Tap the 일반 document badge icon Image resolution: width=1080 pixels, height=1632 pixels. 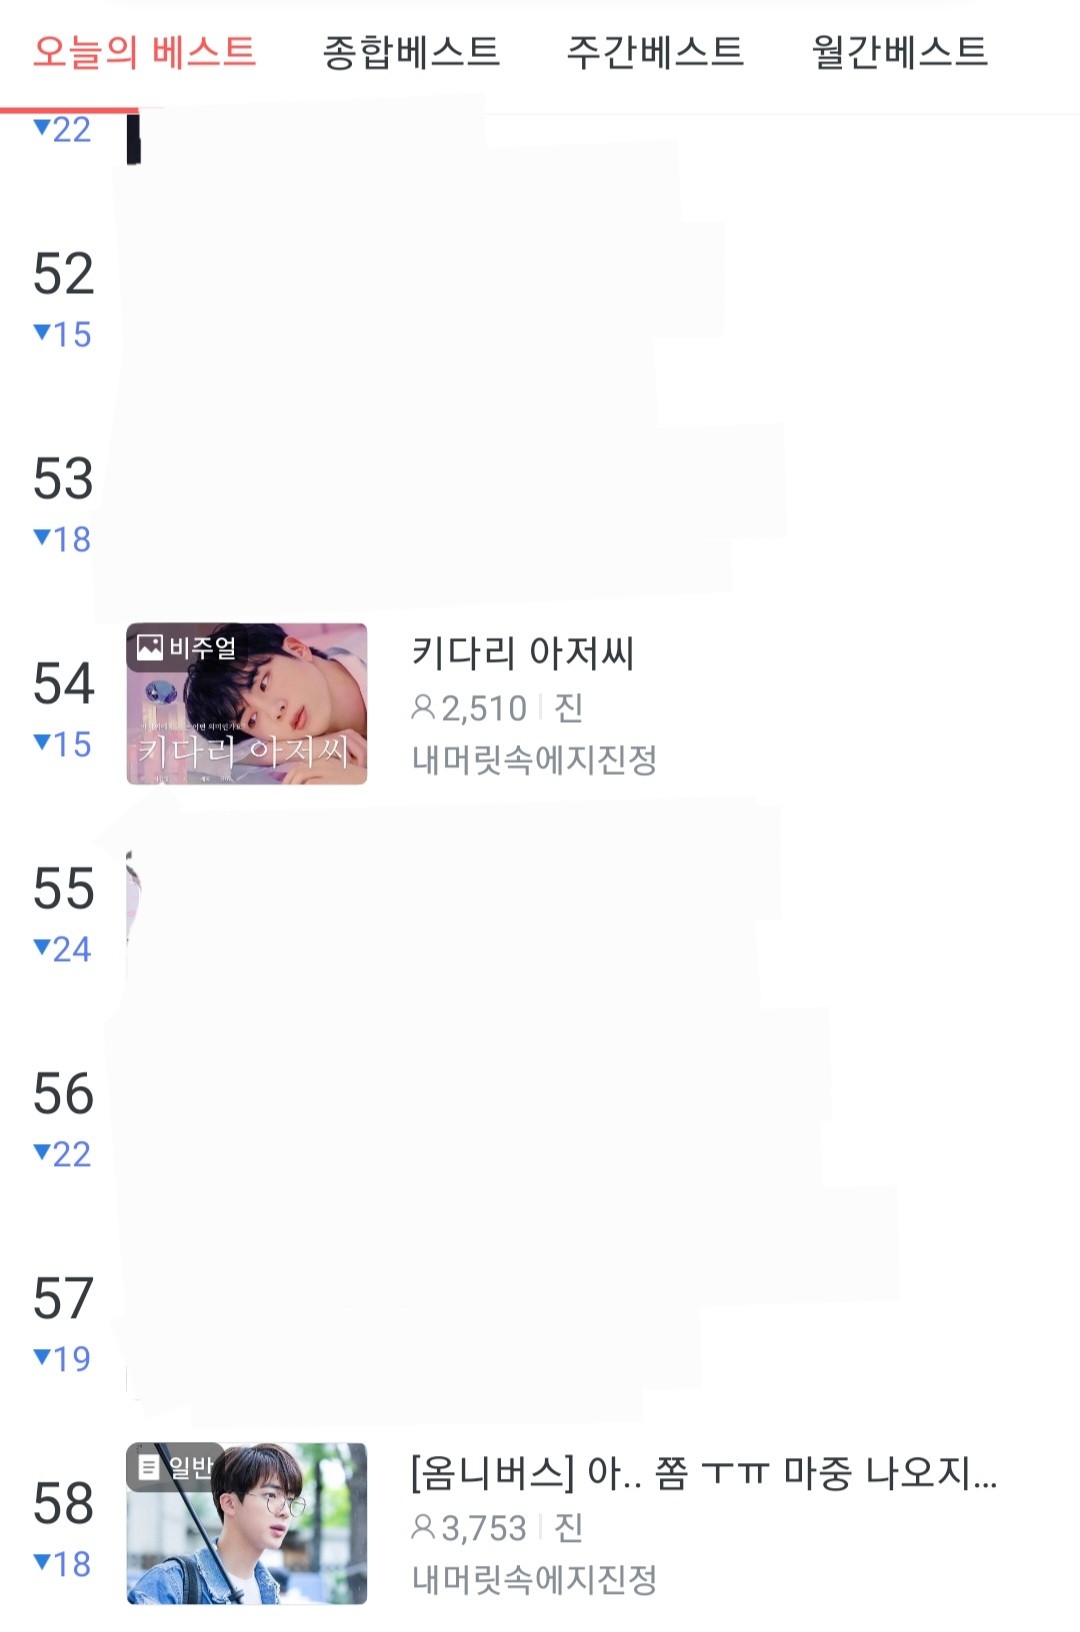pyautogui.click(x=149, y=1467)
